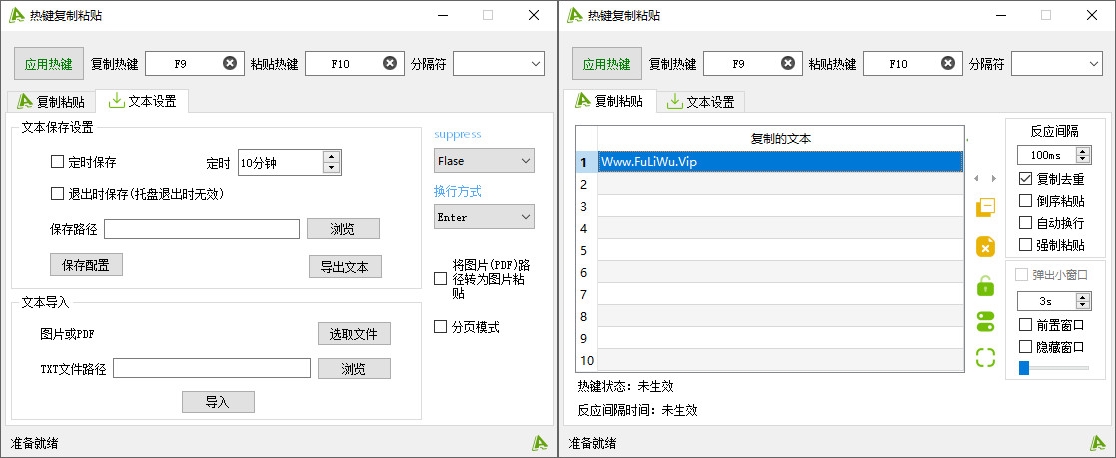Enable the 定时保存 checkbox
The height and width of the screenshot is (458, 1116).
[x=57, y=162]
